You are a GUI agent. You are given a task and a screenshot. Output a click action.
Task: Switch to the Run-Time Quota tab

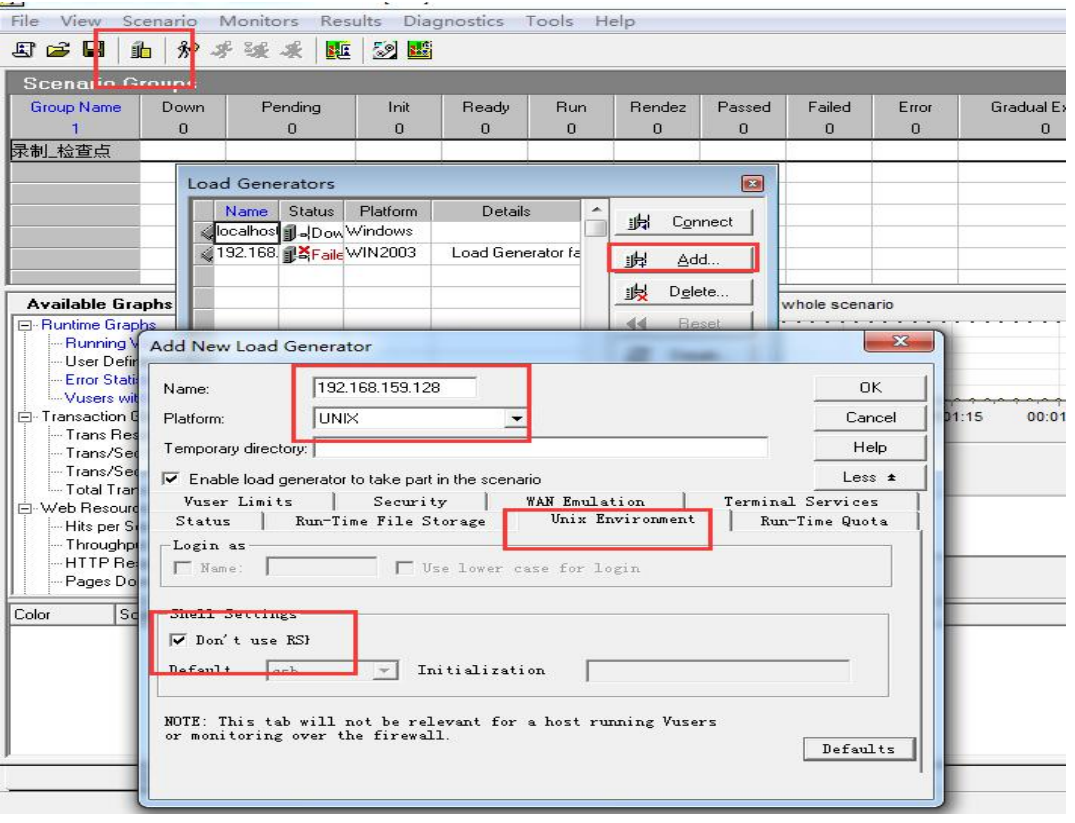click(823, 521)
